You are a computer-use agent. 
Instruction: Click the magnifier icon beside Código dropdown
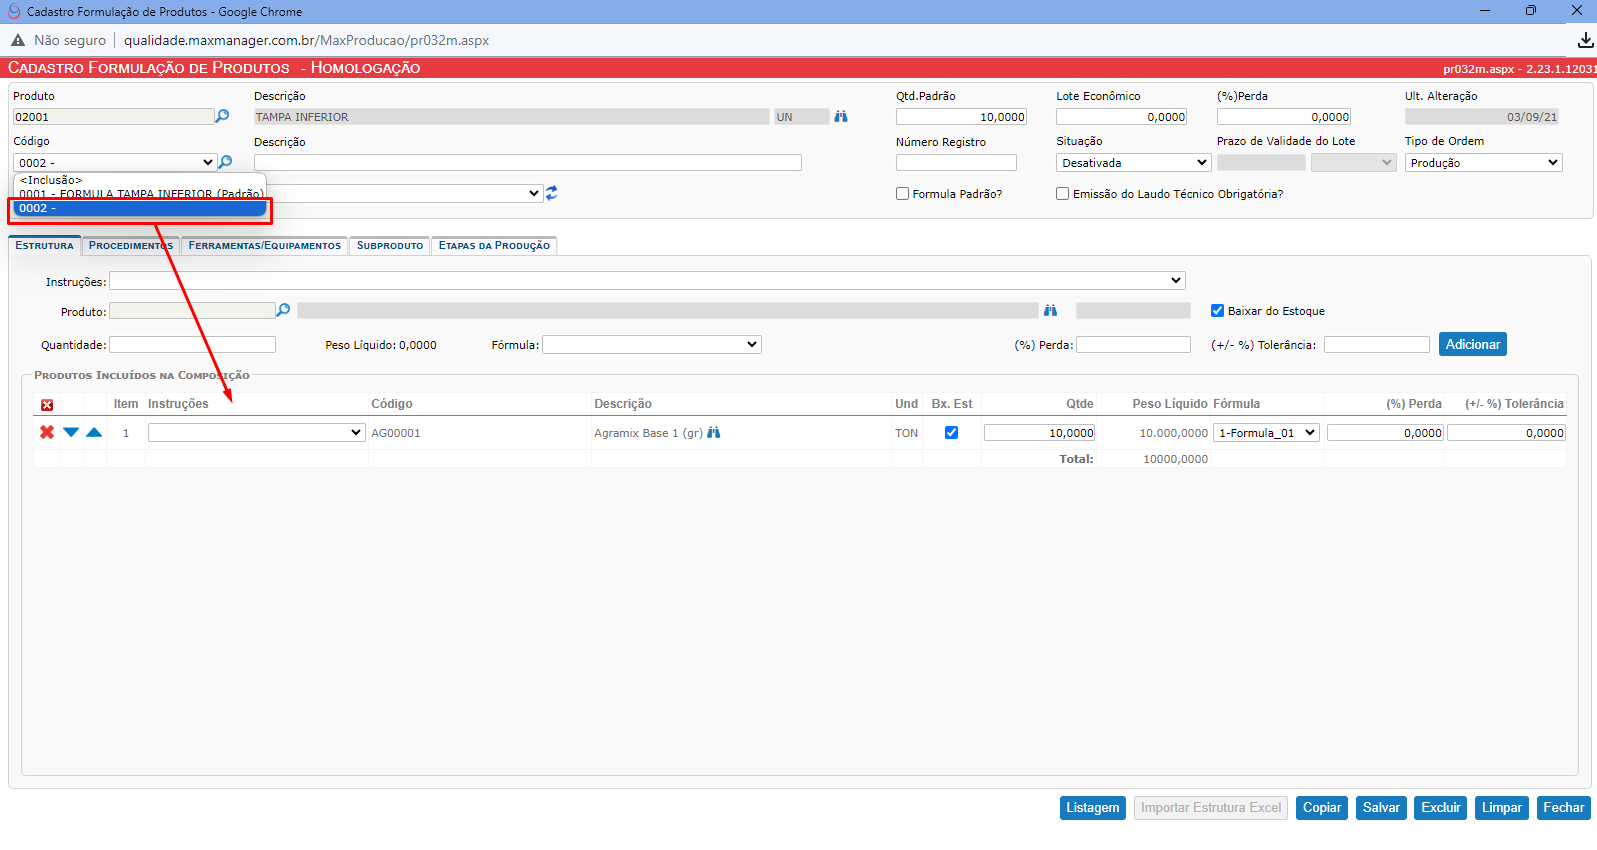click(x=226, y=162)
